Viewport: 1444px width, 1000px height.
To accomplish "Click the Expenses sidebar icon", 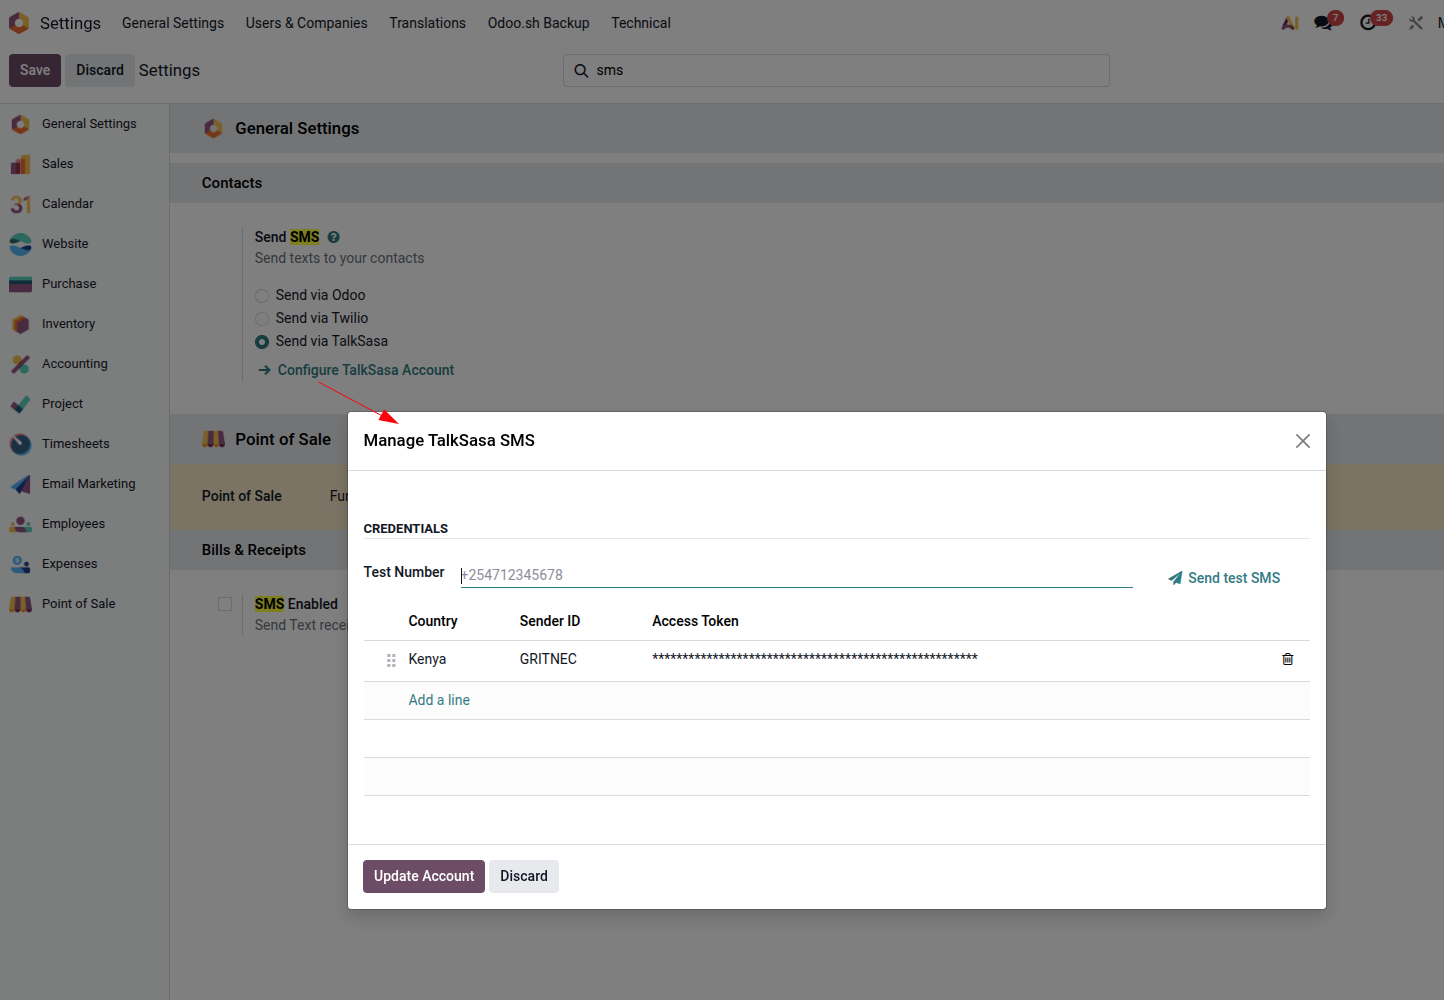I will (20, 564).
